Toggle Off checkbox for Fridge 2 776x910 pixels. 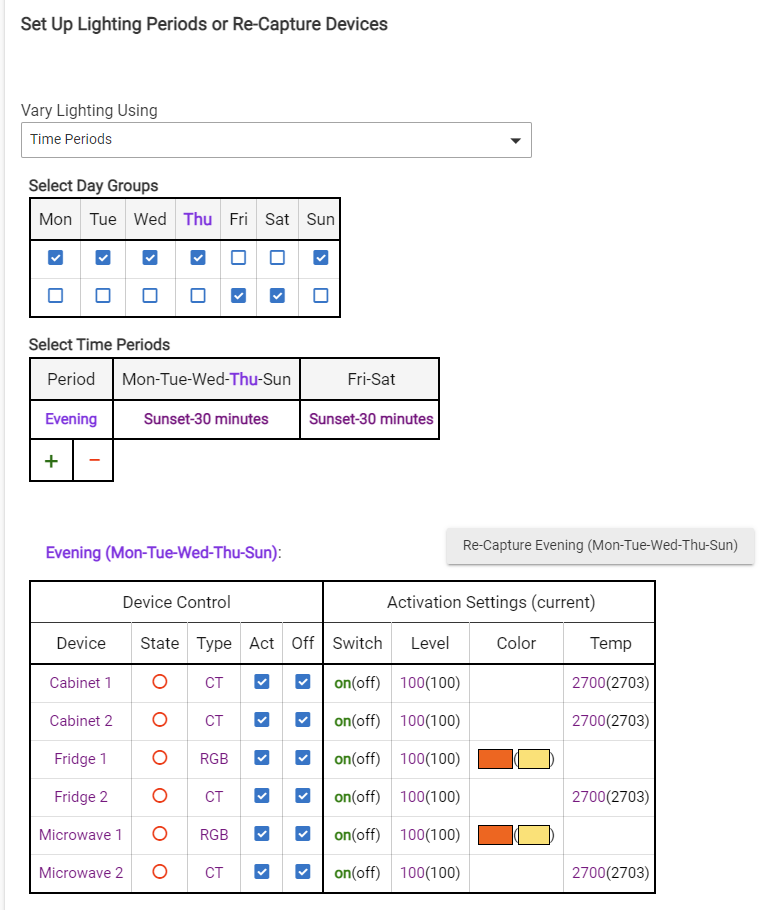[x=303, y=797]
